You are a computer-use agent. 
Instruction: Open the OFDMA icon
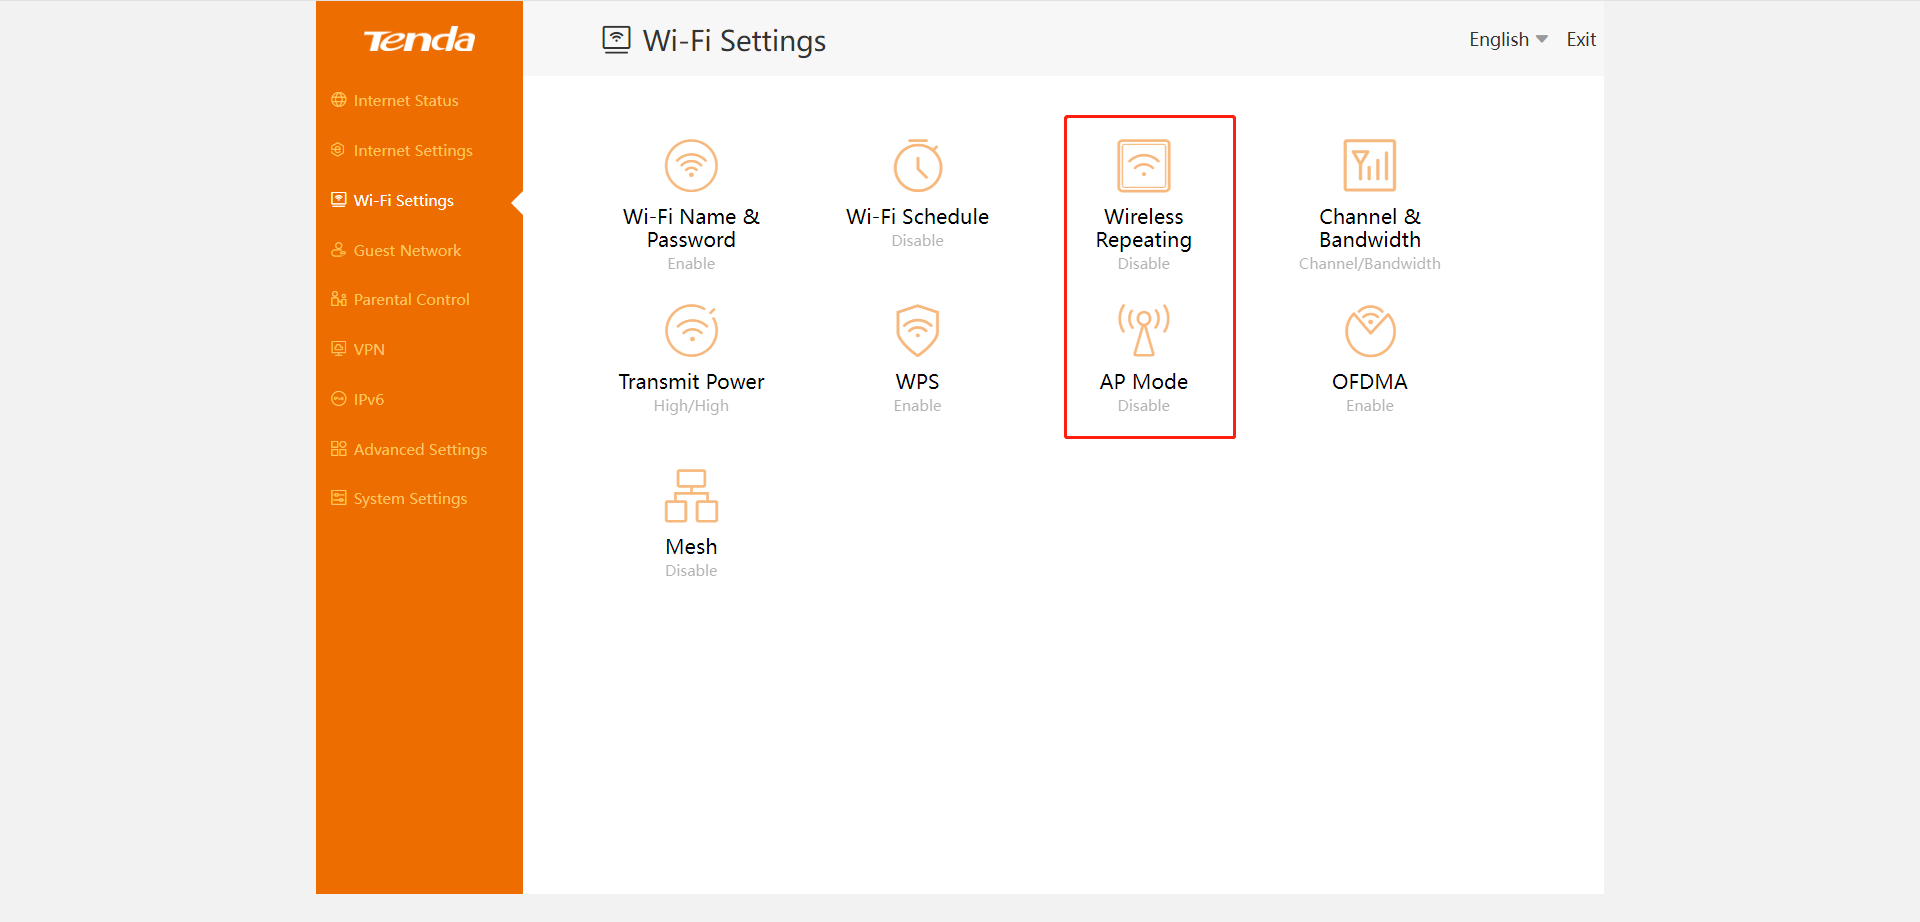coord(1369,331)
